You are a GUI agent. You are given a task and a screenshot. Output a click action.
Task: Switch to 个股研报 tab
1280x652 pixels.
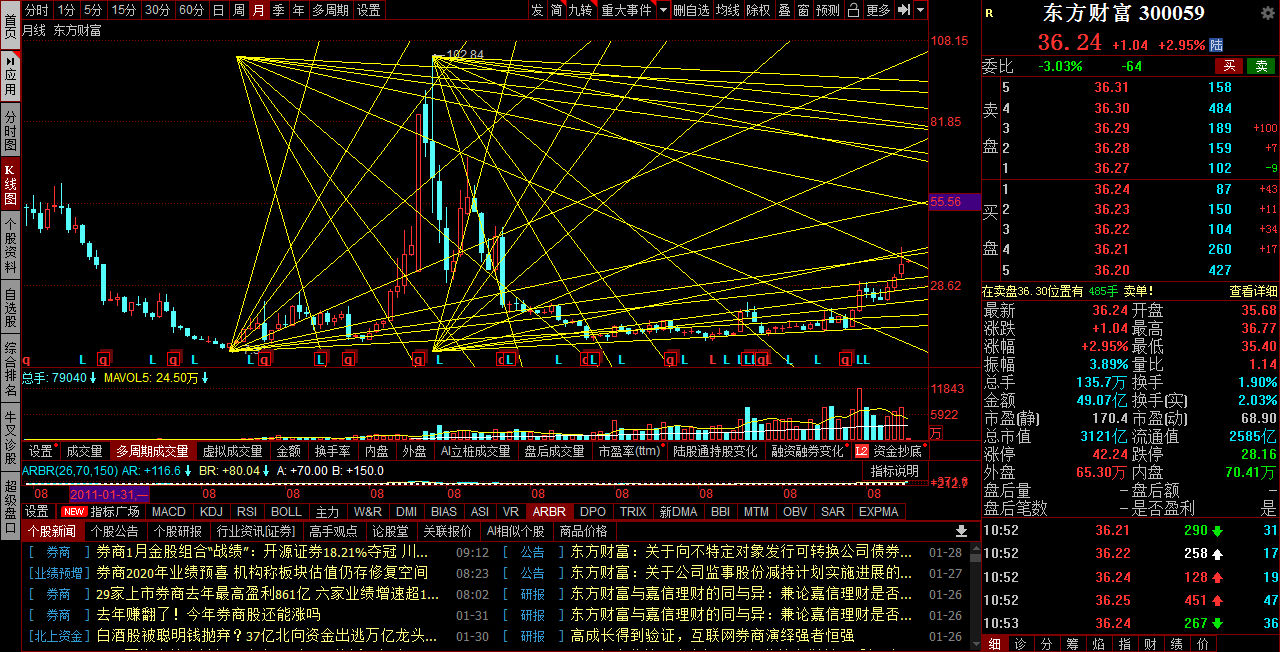click(x=178, y=531)
